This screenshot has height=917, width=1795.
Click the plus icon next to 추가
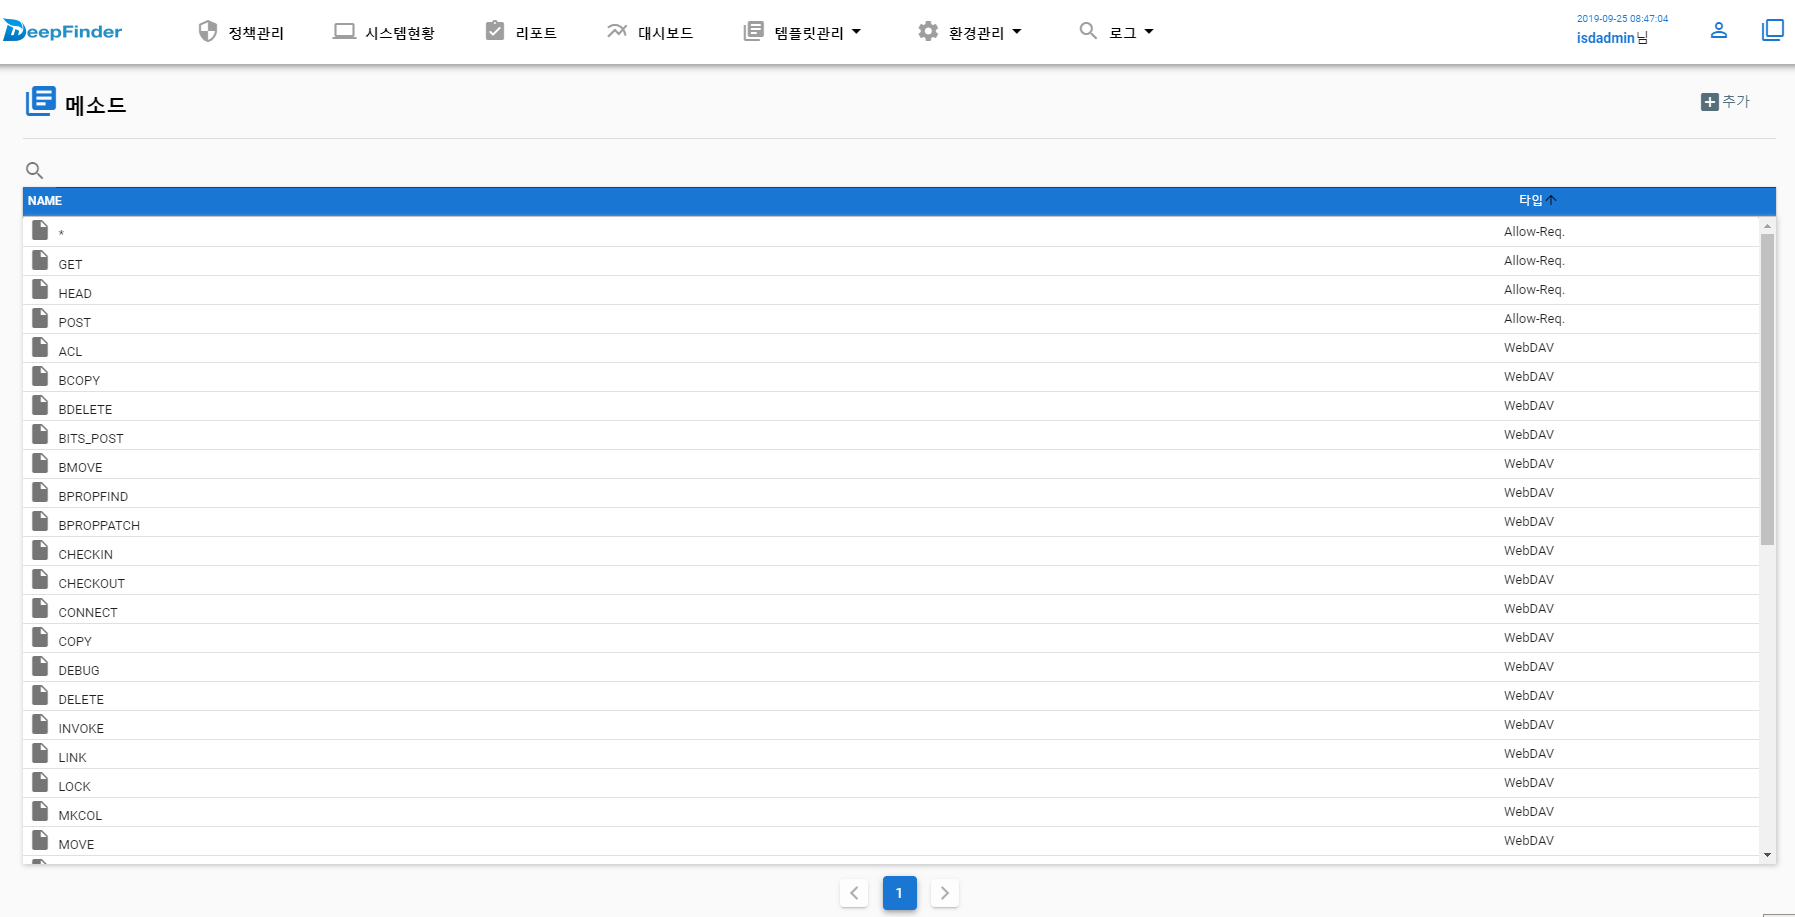coord(1710,102)
